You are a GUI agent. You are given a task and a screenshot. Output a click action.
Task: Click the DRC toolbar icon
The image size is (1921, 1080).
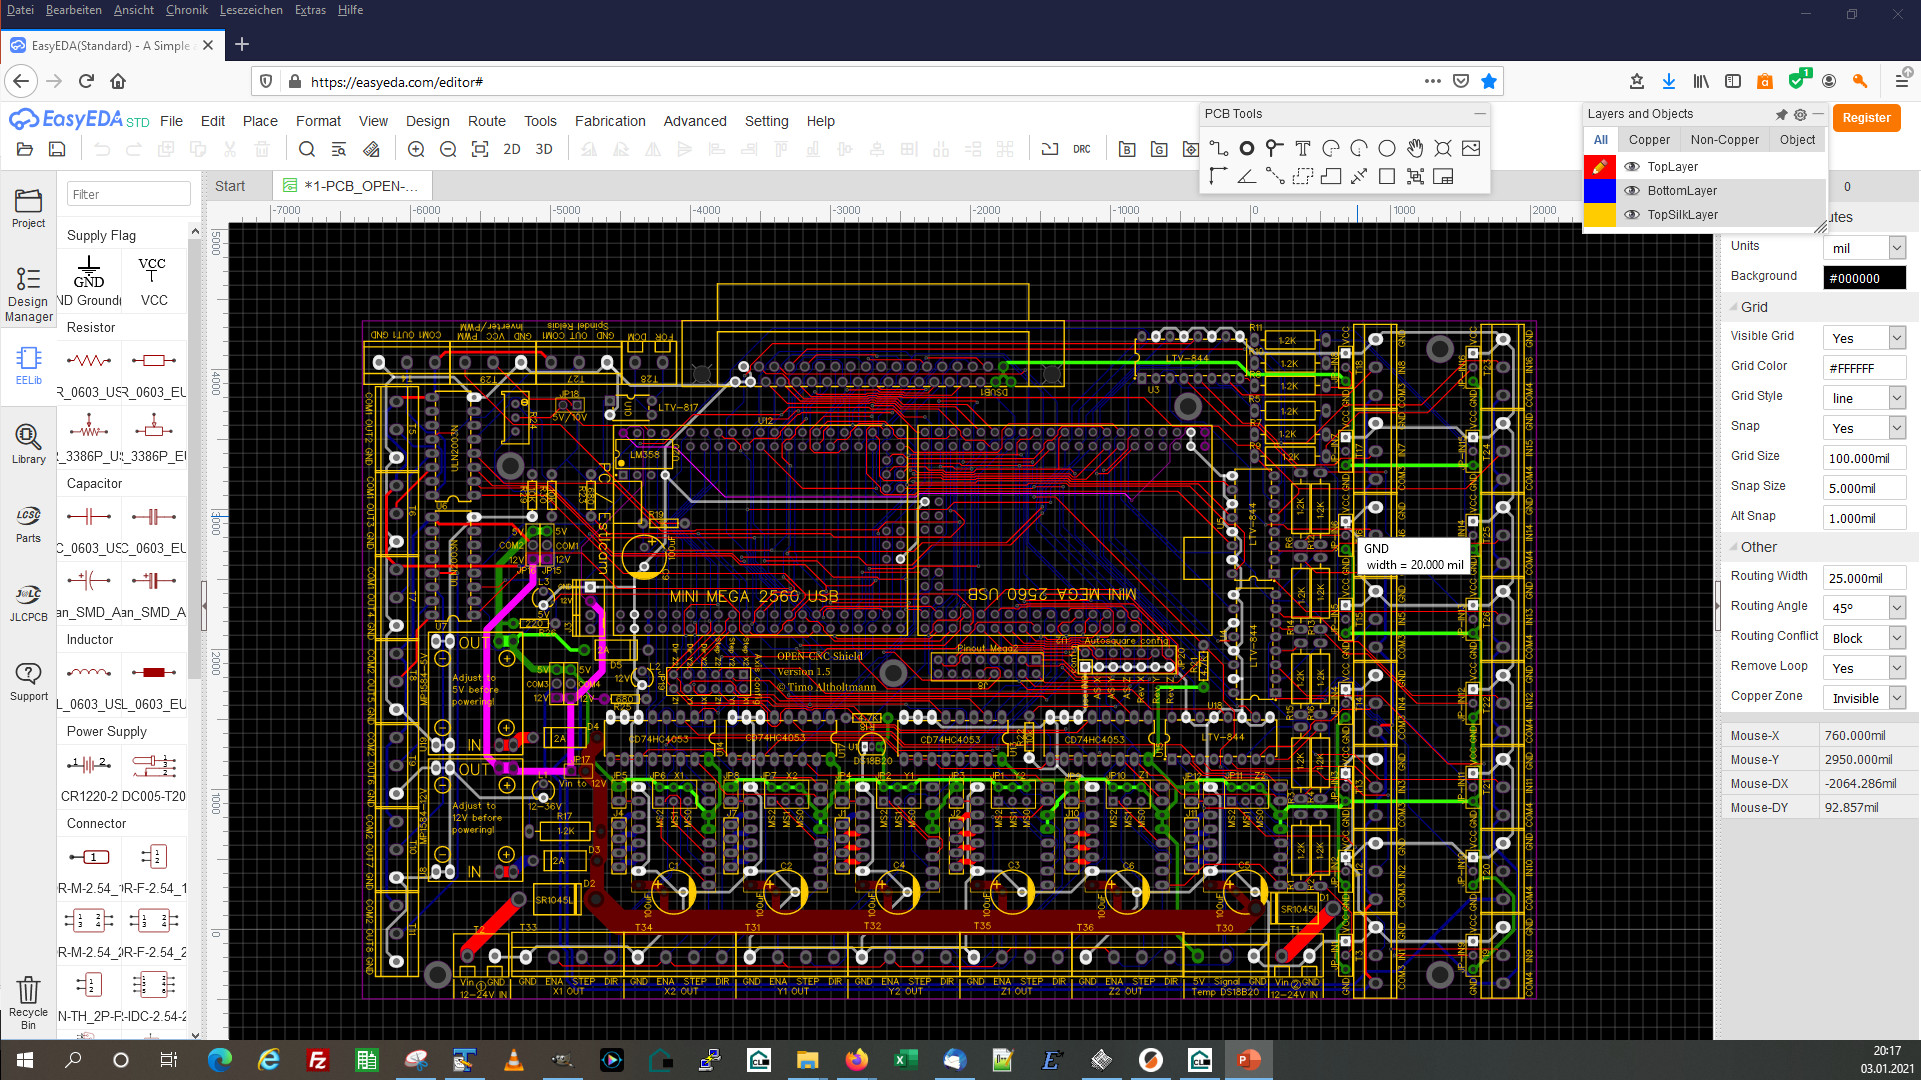click(1082, 149)
